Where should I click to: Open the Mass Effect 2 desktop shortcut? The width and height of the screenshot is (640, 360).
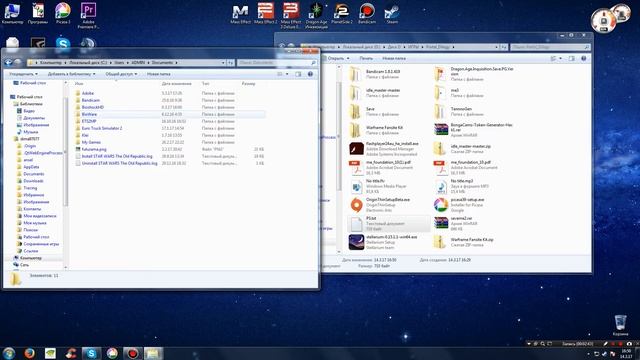tap(266, 14)
